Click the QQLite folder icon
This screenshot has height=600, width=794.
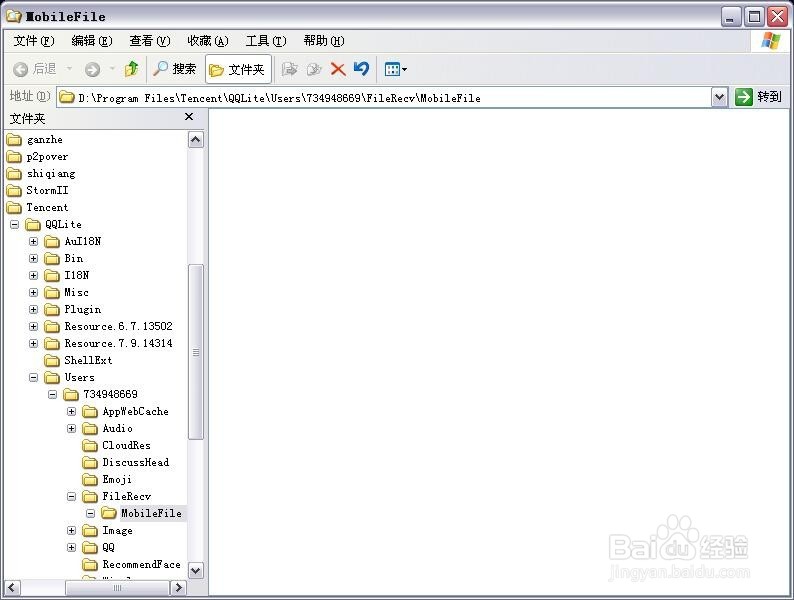[33, 224]
